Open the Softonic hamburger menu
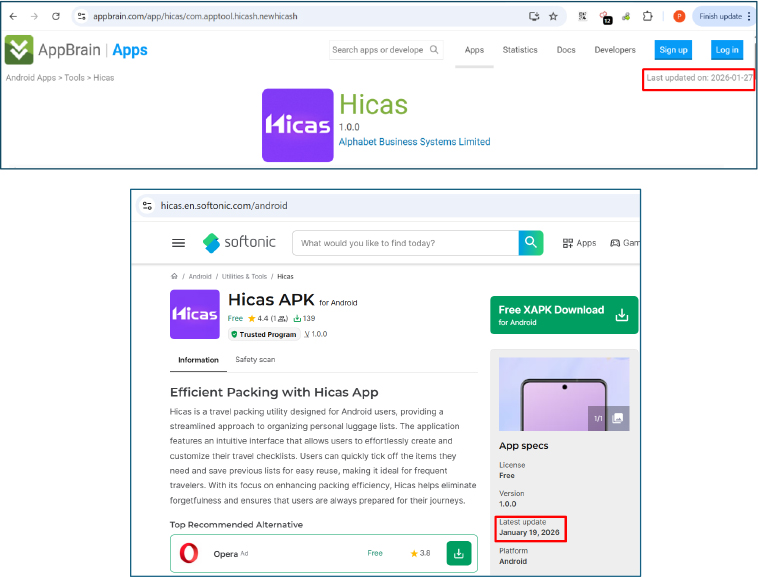Screen dimensions: 758x577 178,243
